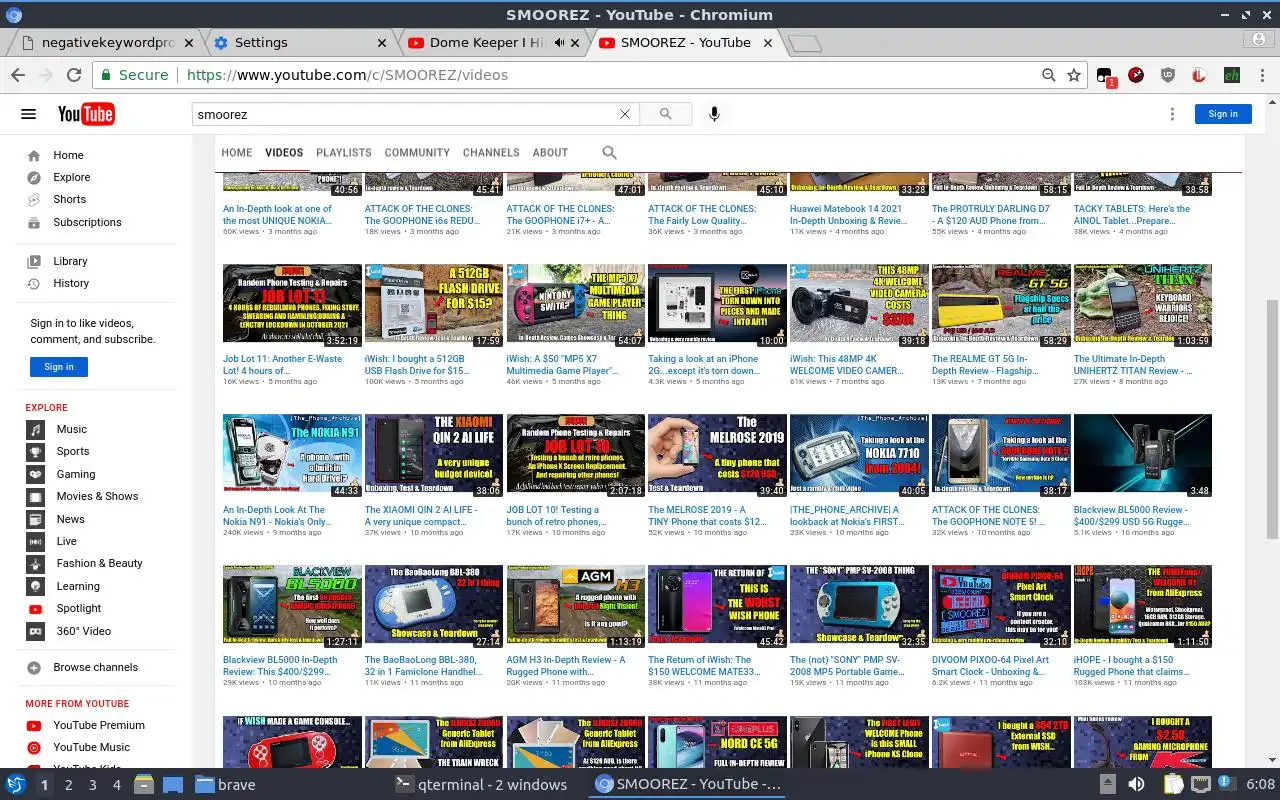This screenshot has height=800, width=1280.
Task: Open the COMMUNITY channel tab
Action: coord(417,153)
